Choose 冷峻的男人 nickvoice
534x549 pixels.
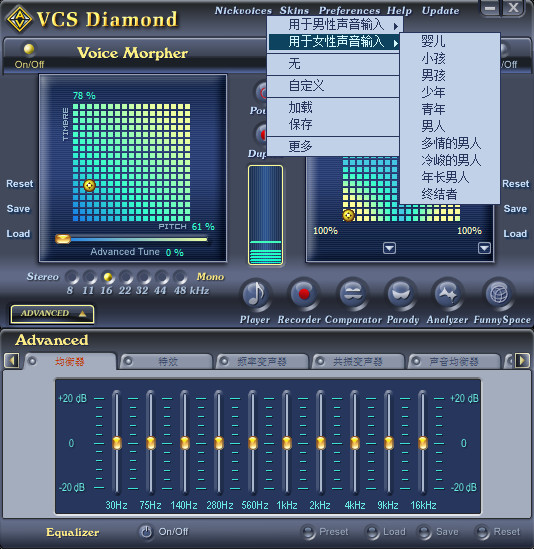451,160
